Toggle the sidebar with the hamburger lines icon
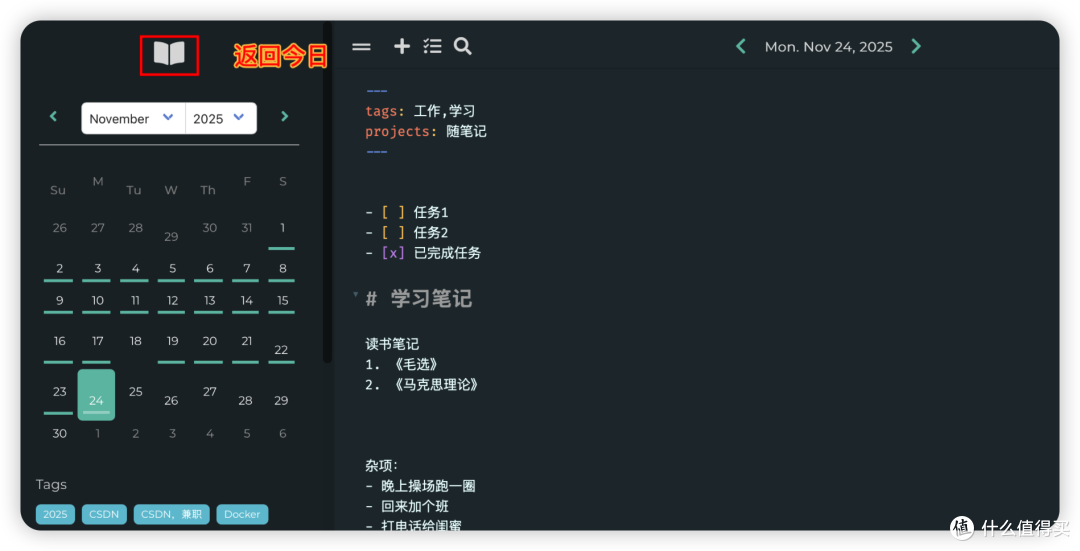Screen dimensions: 1080x551 click(362, 47)
